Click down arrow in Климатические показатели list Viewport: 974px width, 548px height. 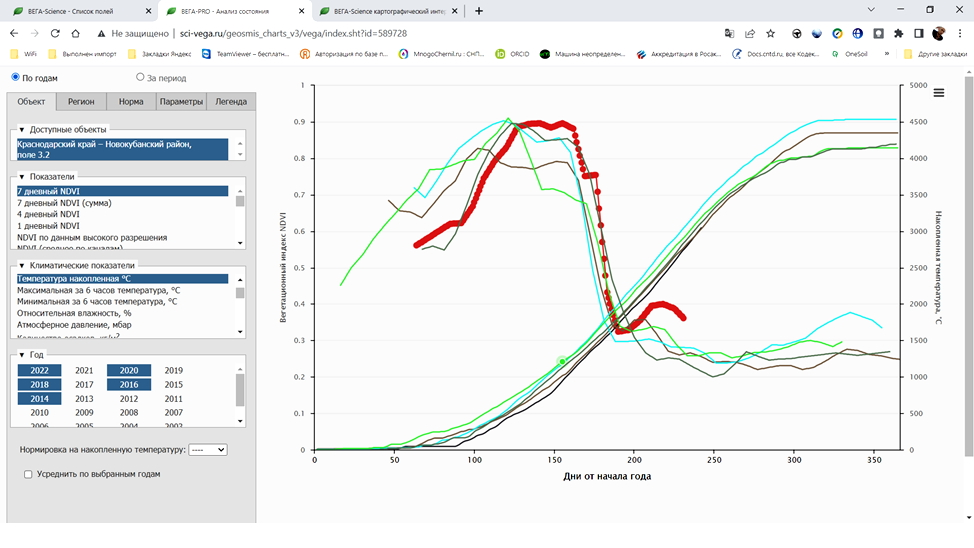pyautogui.click(x=240, y=332)
